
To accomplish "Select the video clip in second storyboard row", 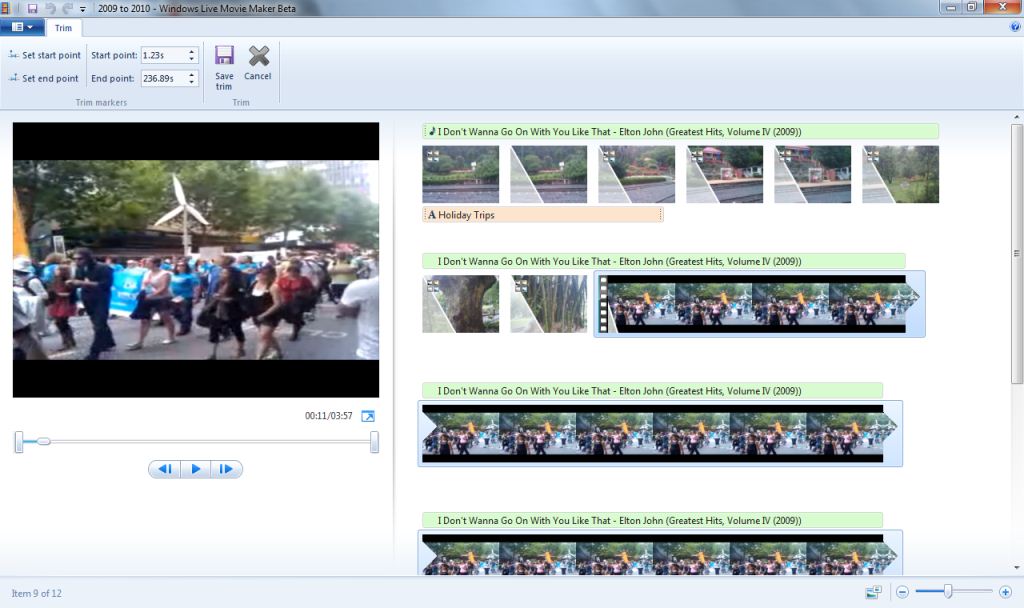I will (759, 304).
